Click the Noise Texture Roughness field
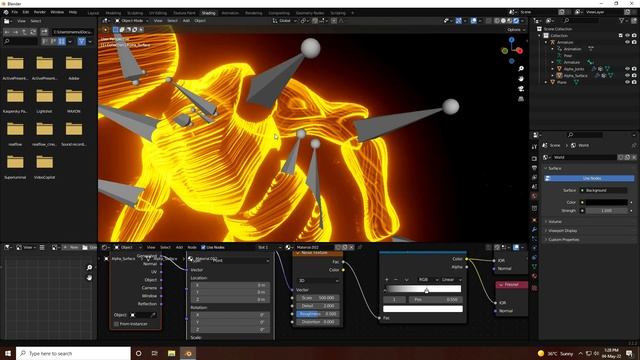This screenshot has height=360, width=640. click(x=319, y=314)
